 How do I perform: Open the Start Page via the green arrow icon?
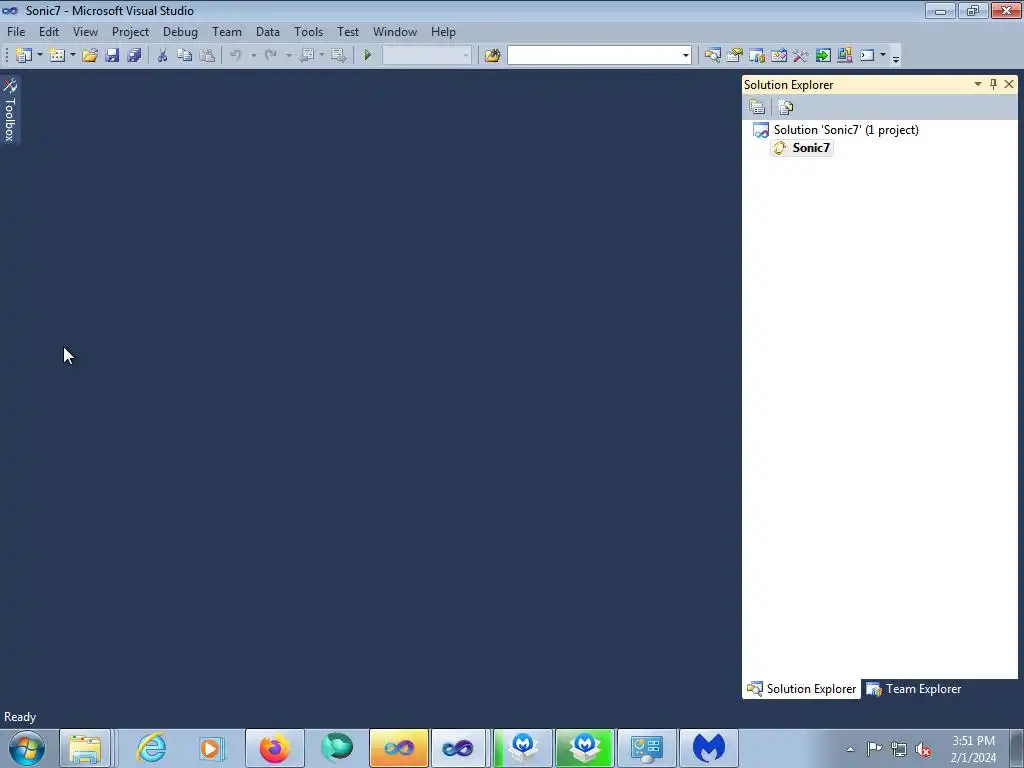(x=823, y=56)
